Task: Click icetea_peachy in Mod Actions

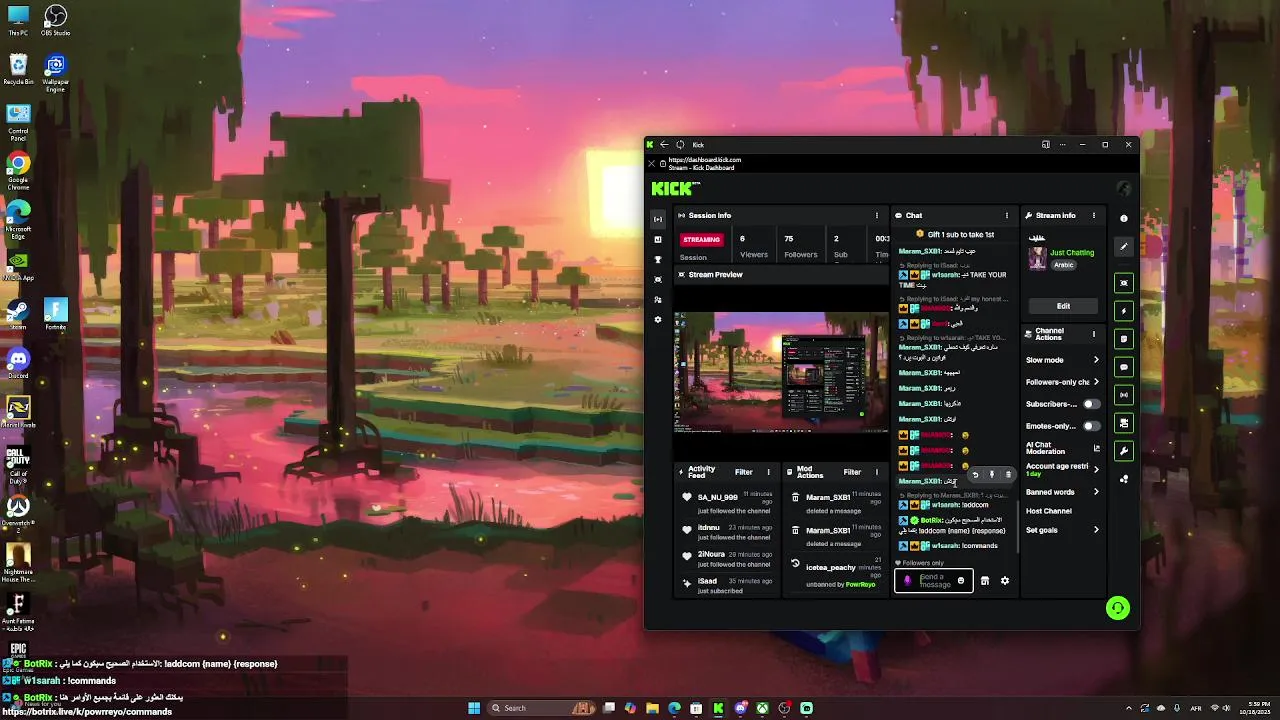Action: click(830, 567)
